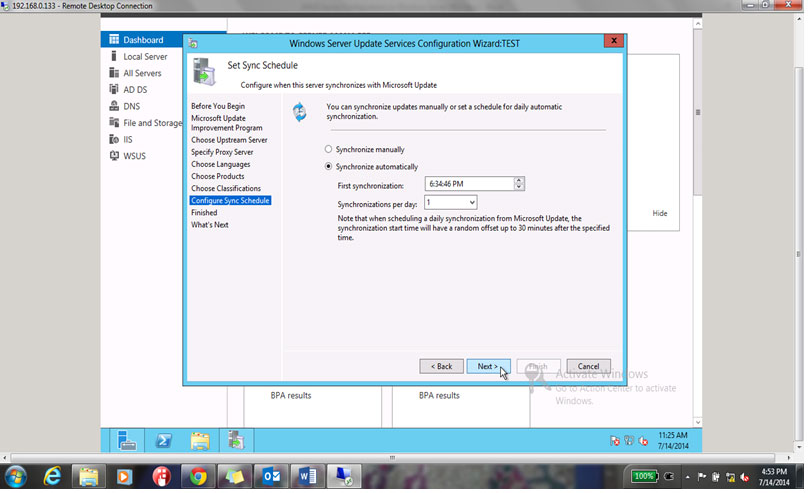Go to Choose Classifications step
The image size is (809, 493).
225,188
